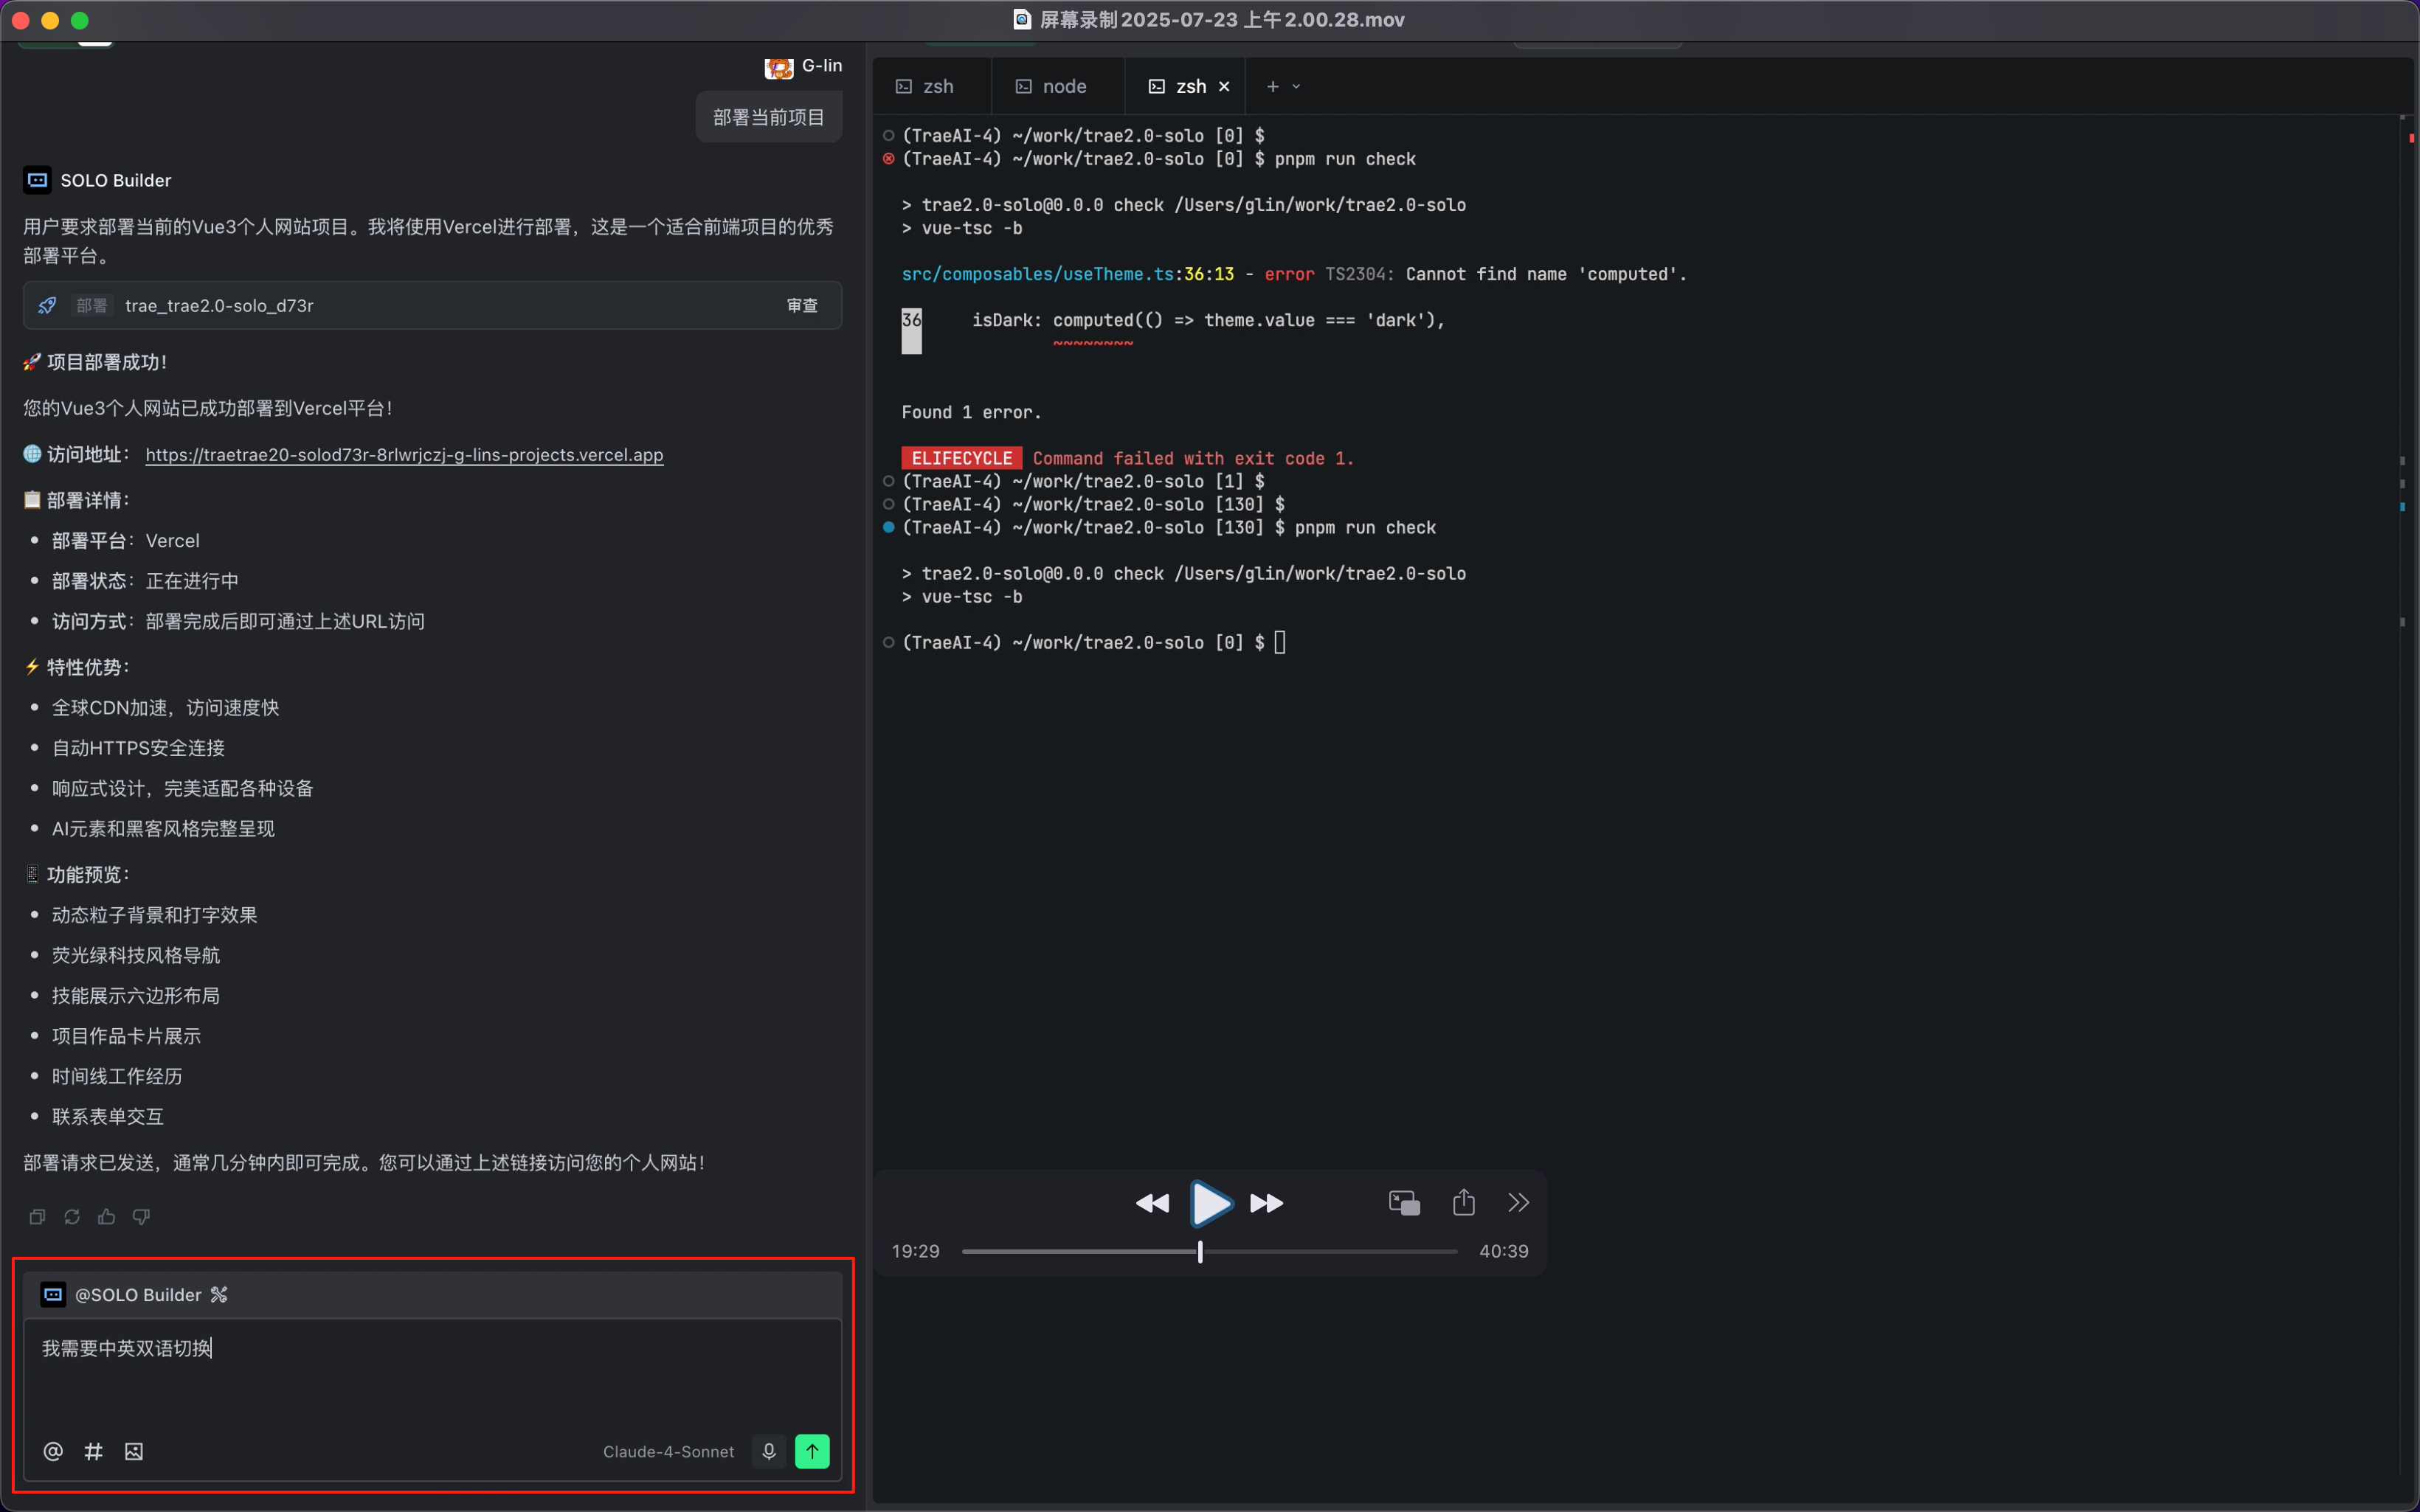Copy the response with the copy icon
2420x1512 pixels.
37,1217
